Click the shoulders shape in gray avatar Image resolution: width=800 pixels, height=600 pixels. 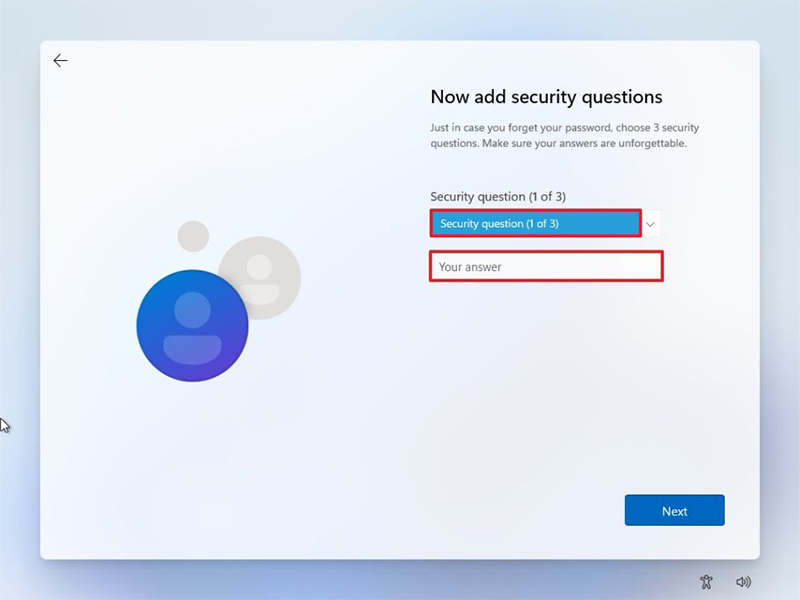pos(260,294)
